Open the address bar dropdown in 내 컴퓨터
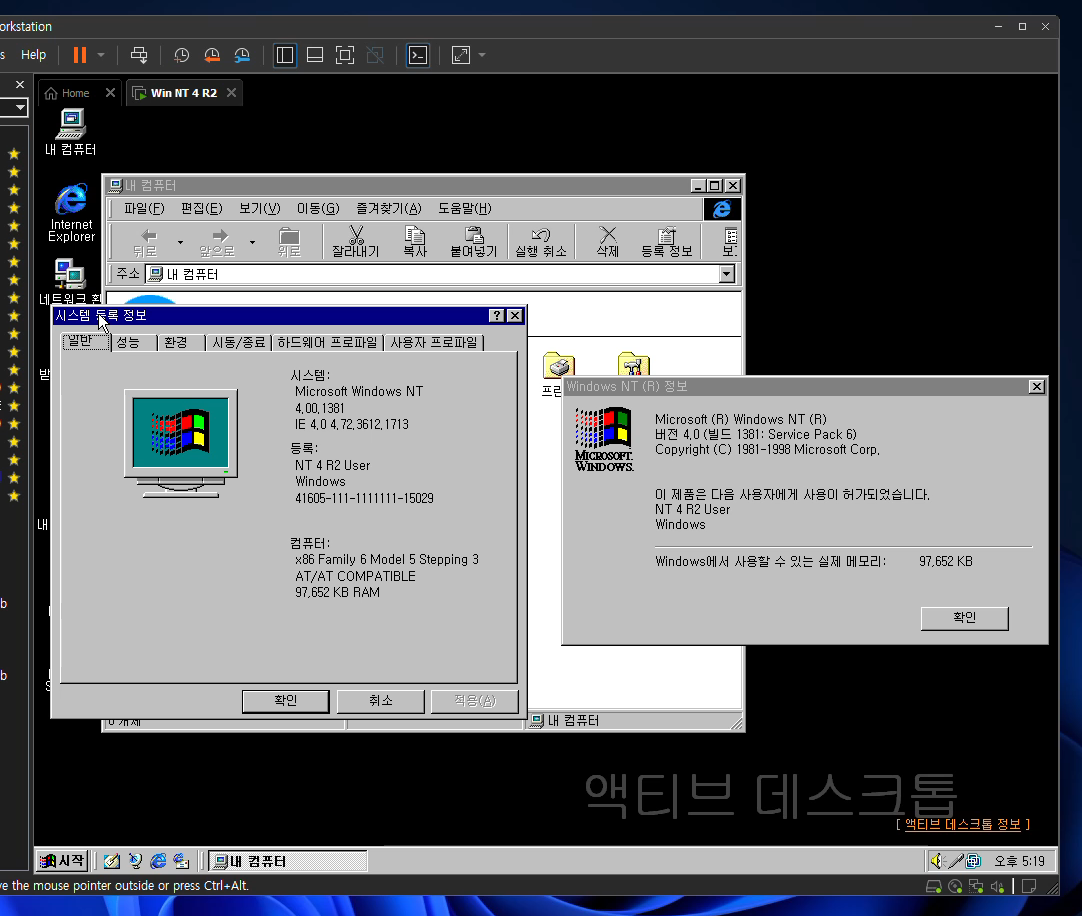1082x916 pixels. click(x=727, y=274)
